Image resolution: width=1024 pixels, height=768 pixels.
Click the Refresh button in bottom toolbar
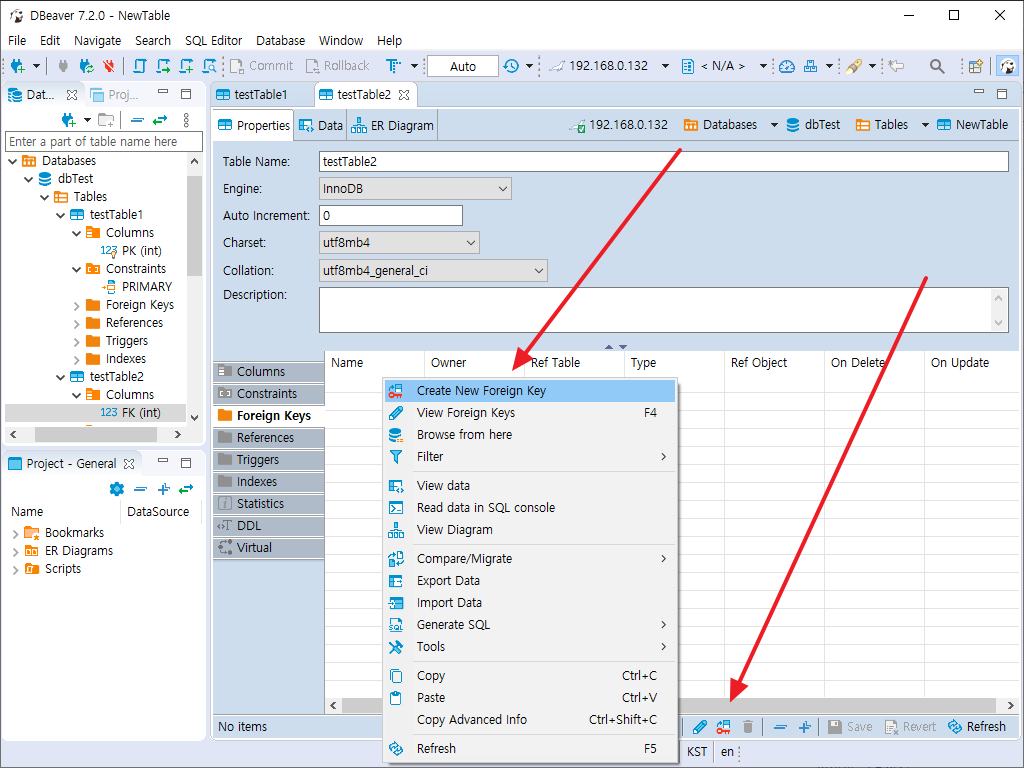(977, 727)
